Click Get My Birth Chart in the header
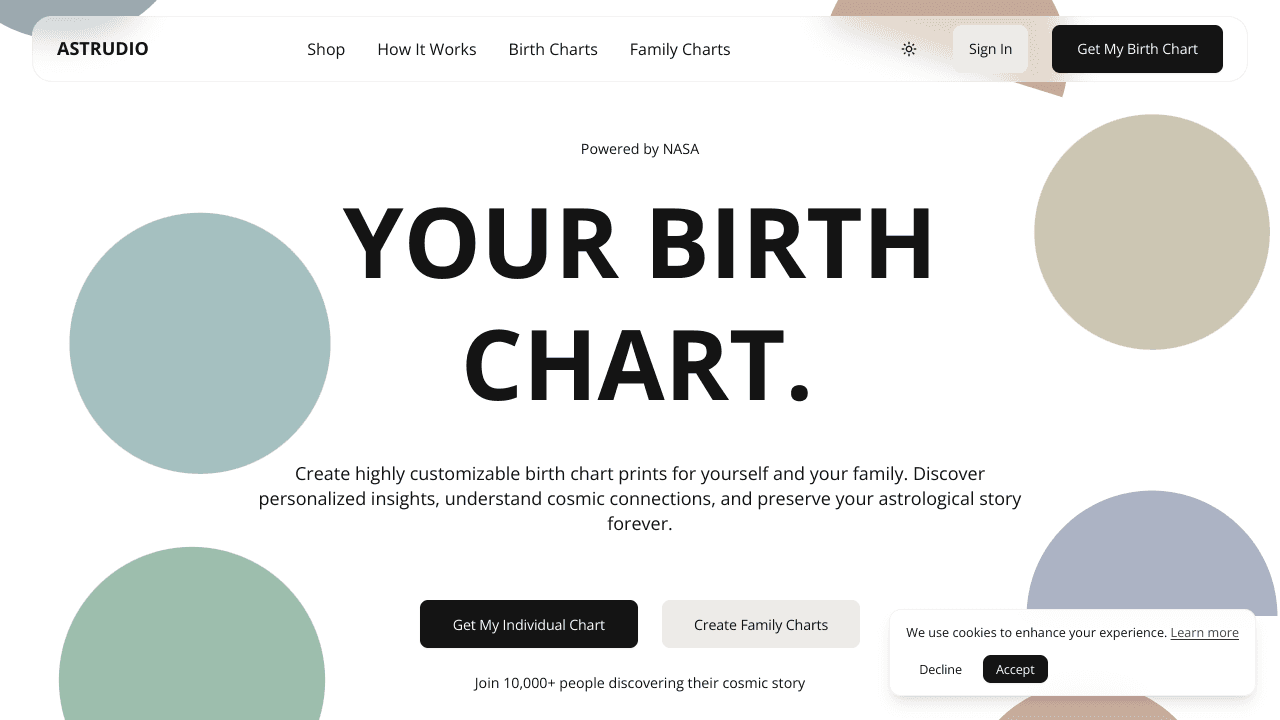1280x720 pixels. click(1137, 48)
